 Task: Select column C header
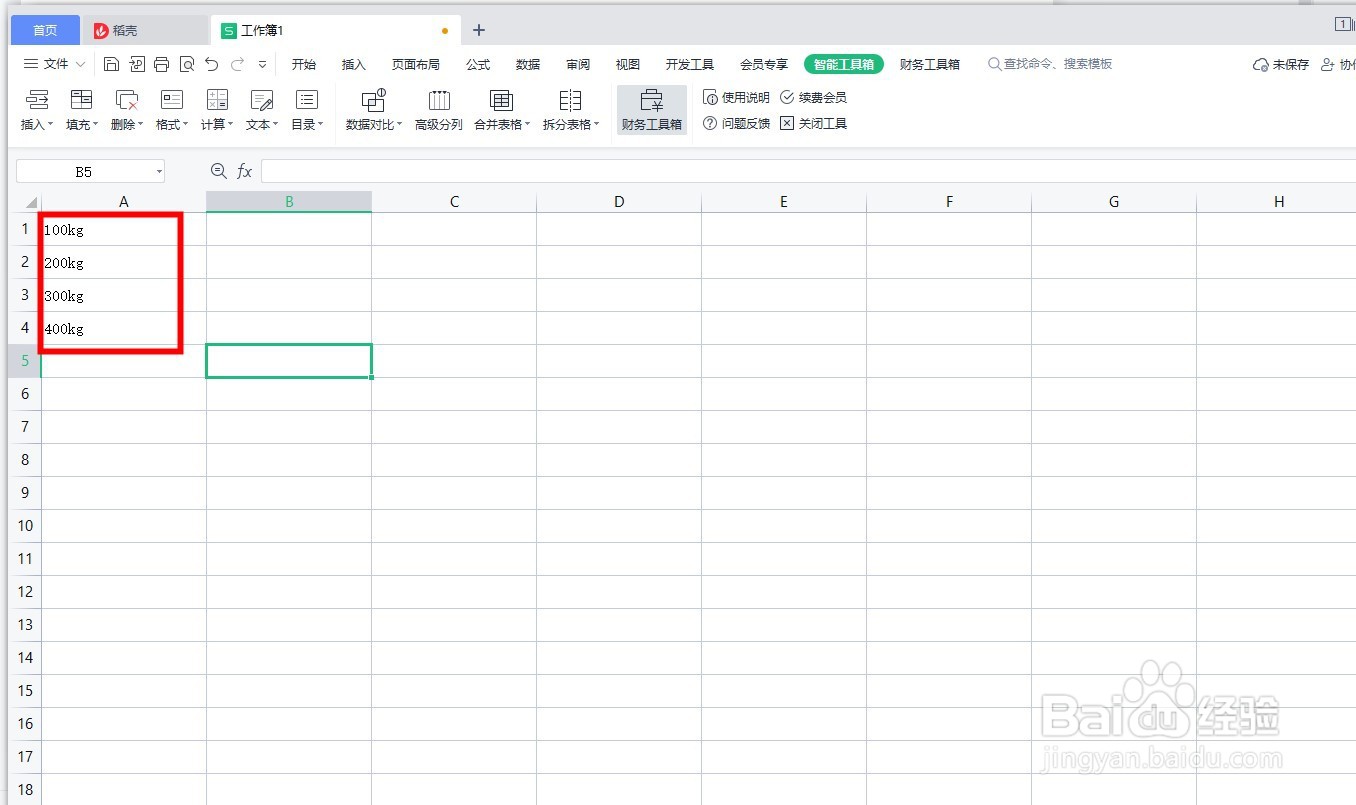coord(454,202)
